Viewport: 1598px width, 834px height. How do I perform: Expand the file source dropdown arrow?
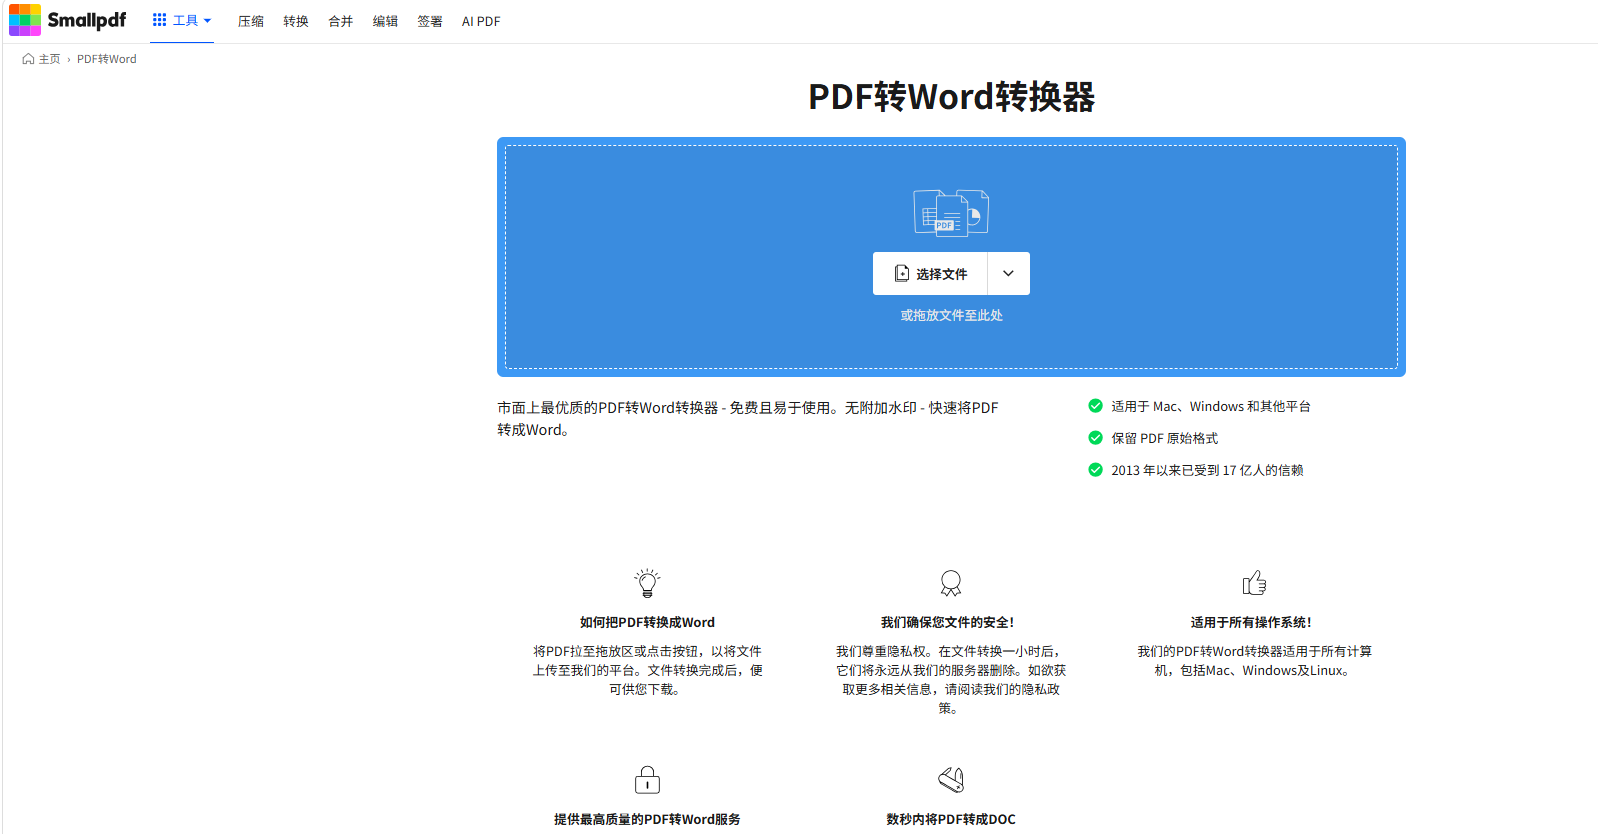click(x=1008, y=273)
